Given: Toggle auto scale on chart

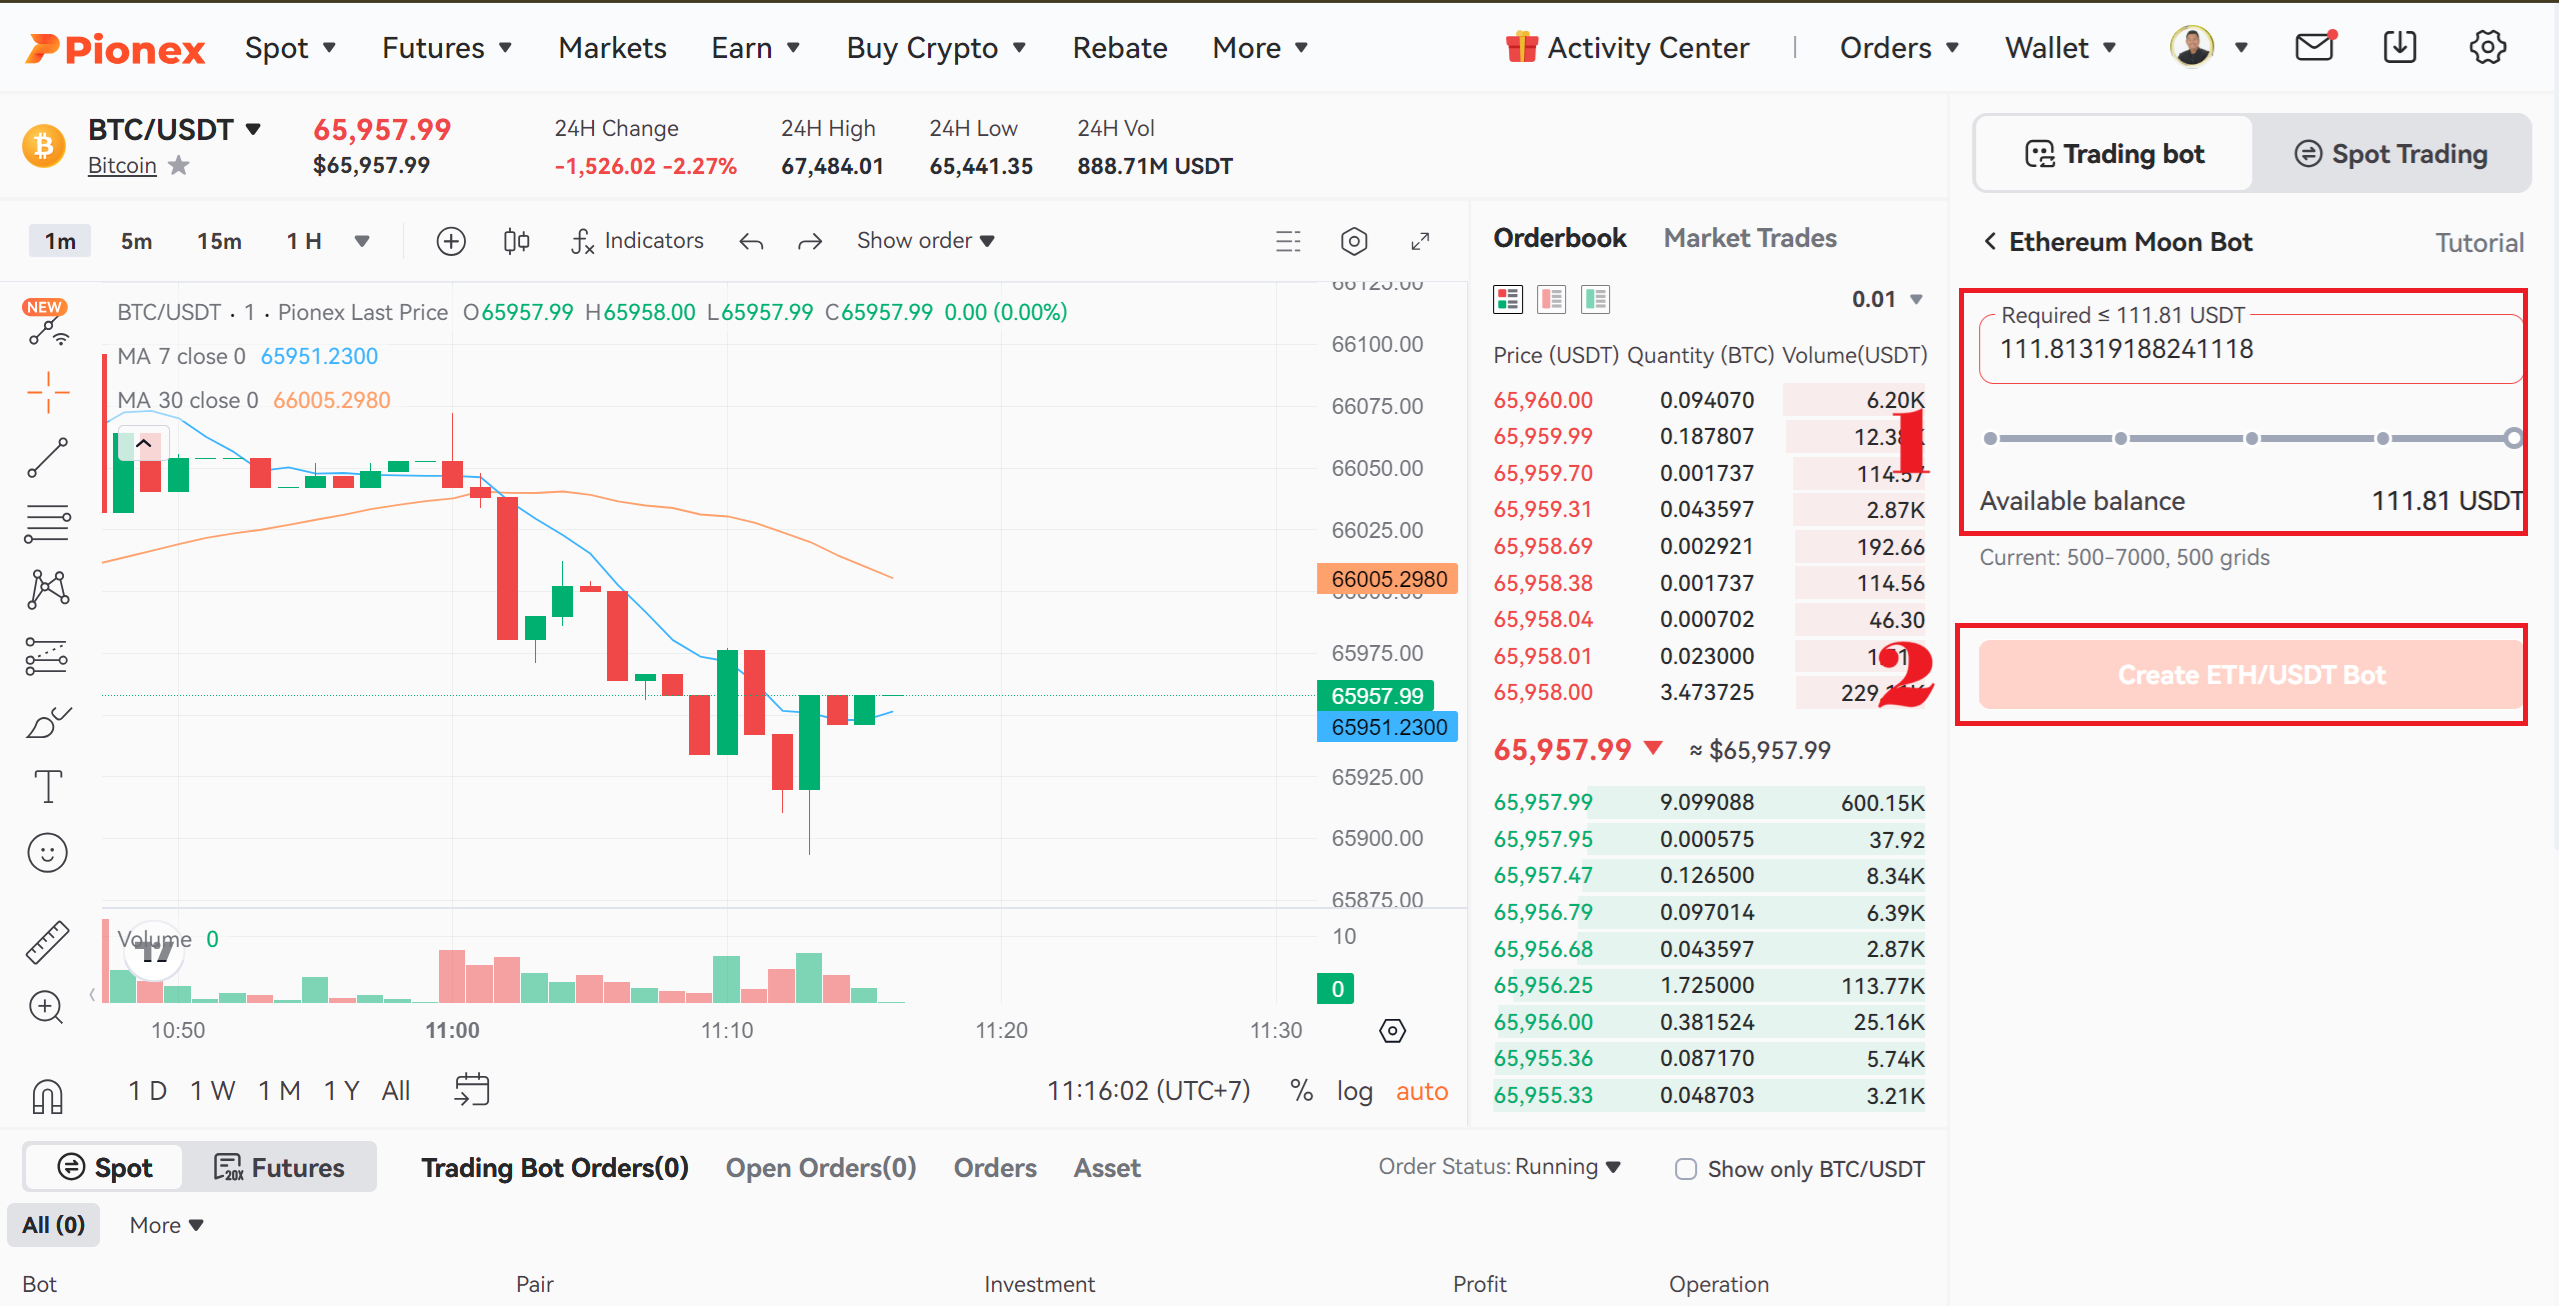Looking at the screenshot, I should pyautogui.click(x=1422, y=1091).
